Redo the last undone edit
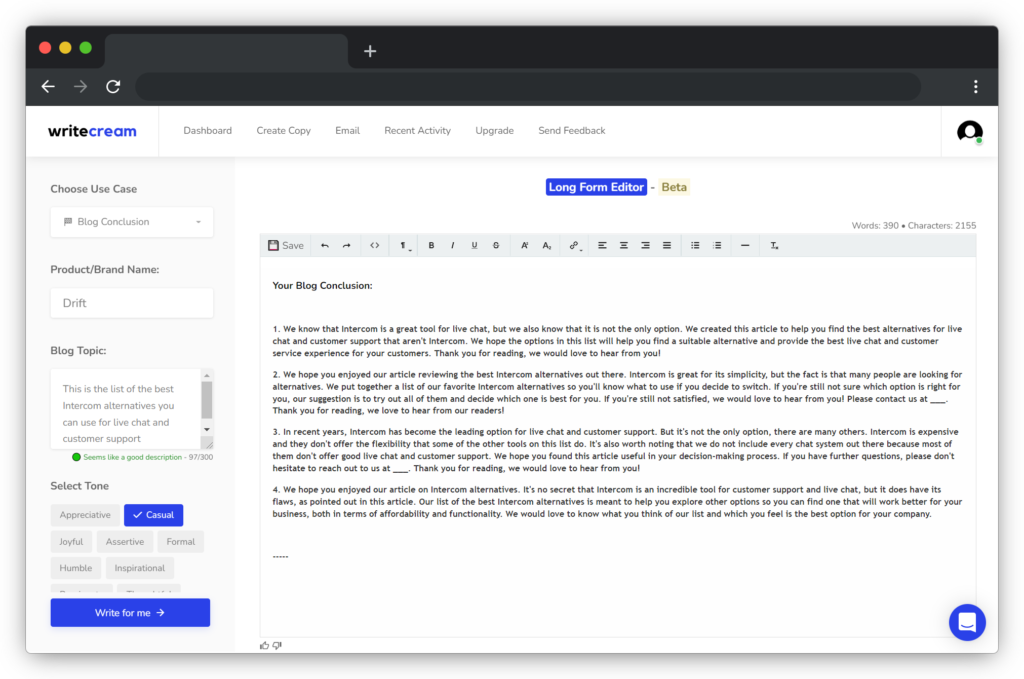Viewport: 1024px width, 679px height. pyautogui.click(x=347, y=245)
